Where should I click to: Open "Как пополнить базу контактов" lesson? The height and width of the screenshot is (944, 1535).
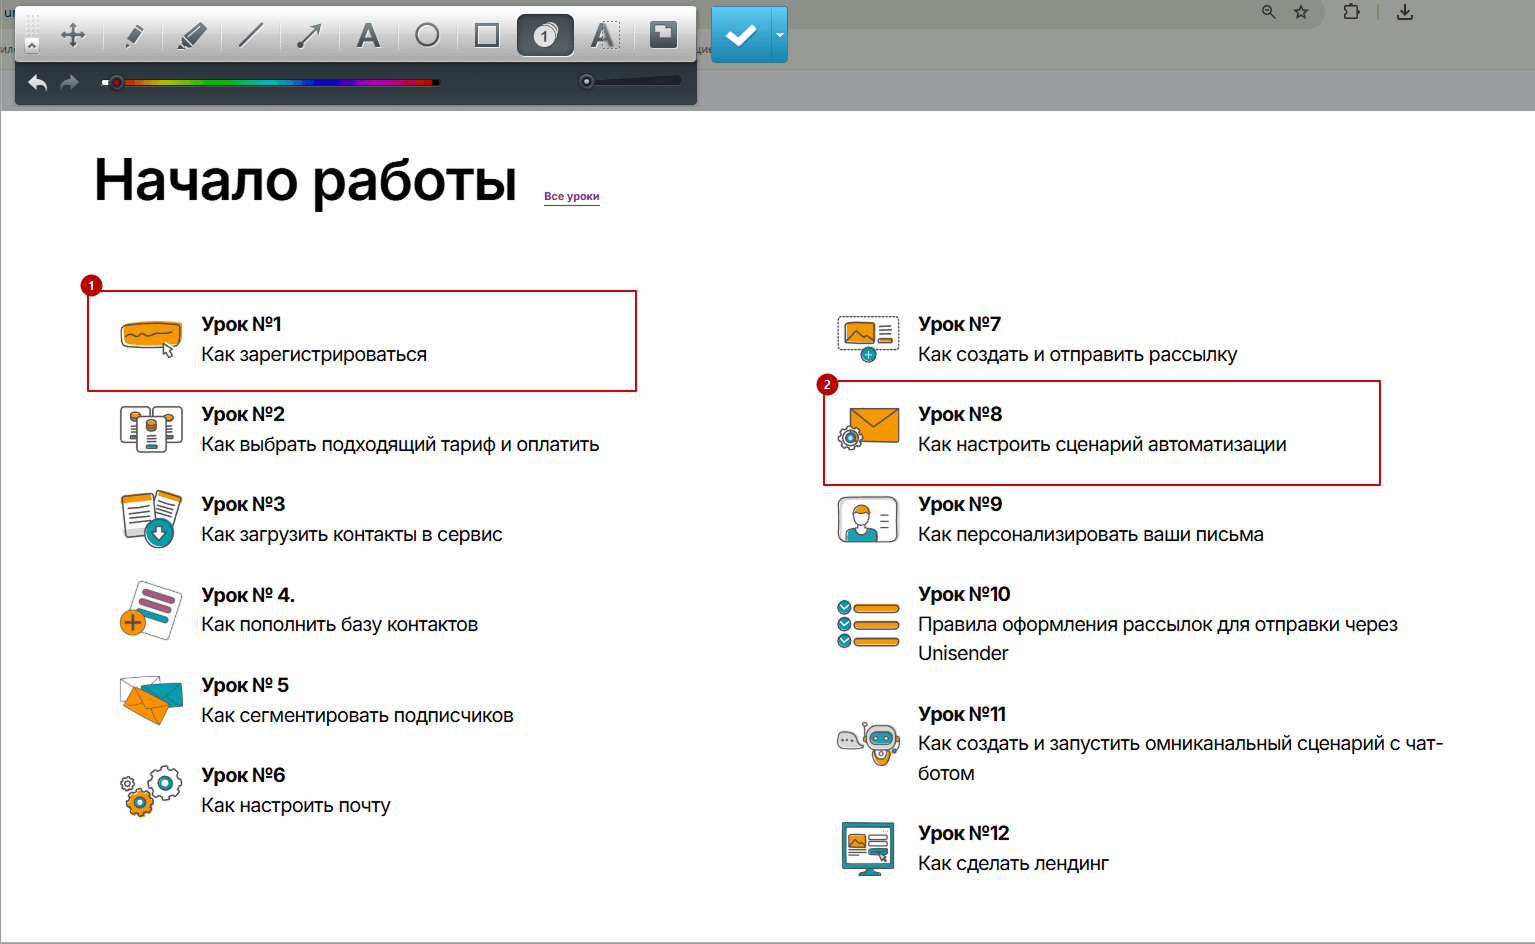(x=340, y=625)
